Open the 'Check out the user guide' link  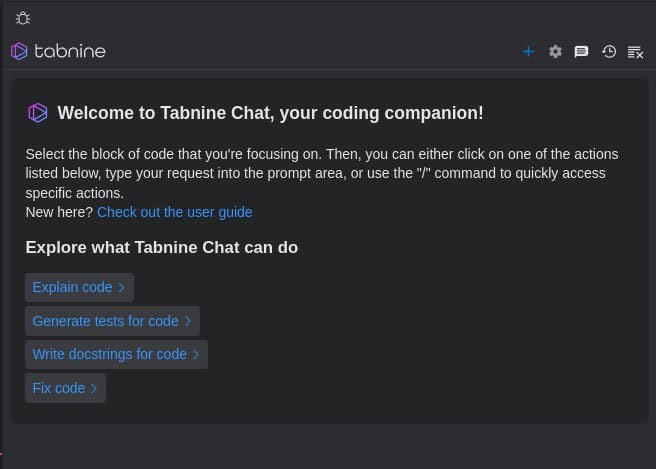tap(174, 212)
